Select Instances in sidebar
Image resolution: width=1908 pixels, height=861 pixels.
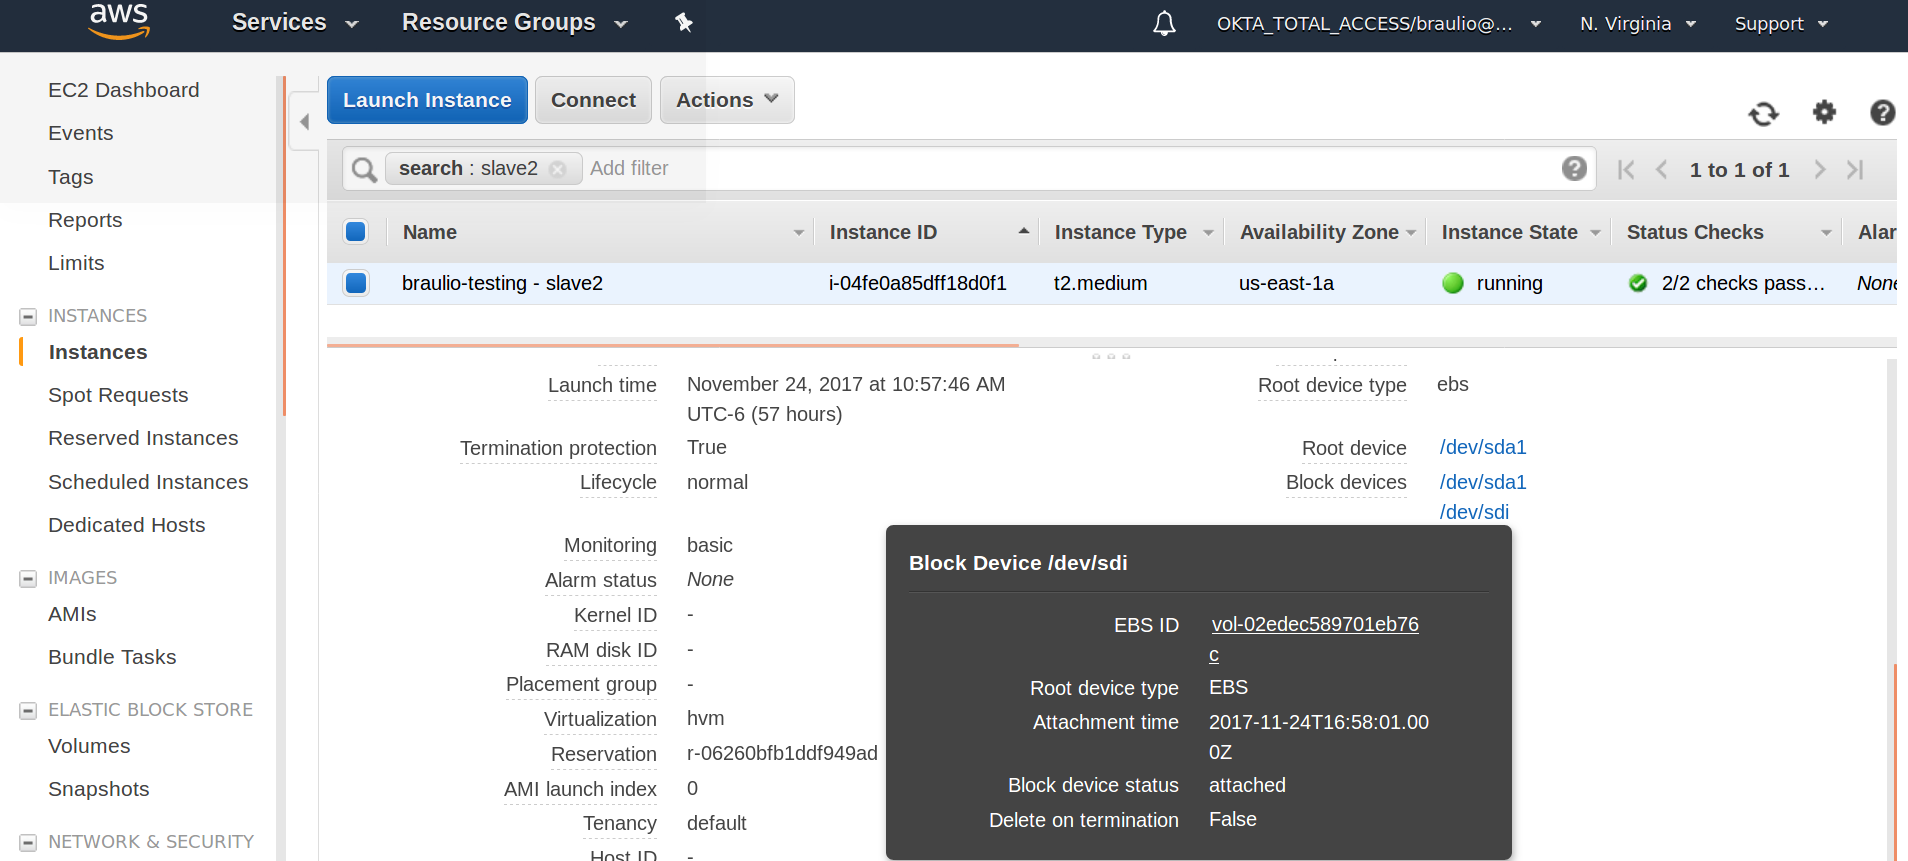point(98,352)
